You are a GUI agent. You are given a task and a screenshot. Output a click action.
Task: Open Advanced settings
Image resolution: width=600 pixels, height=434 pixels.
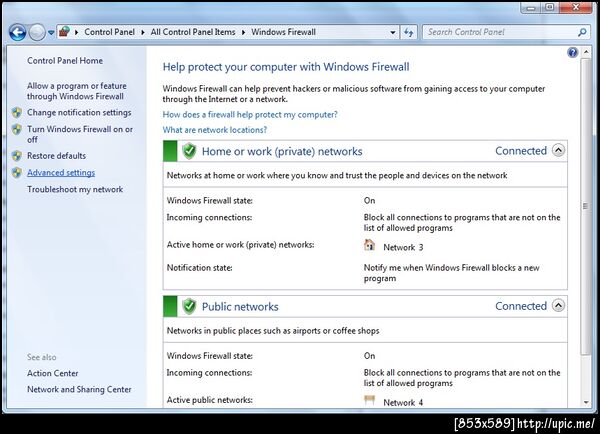coord(61,173)
